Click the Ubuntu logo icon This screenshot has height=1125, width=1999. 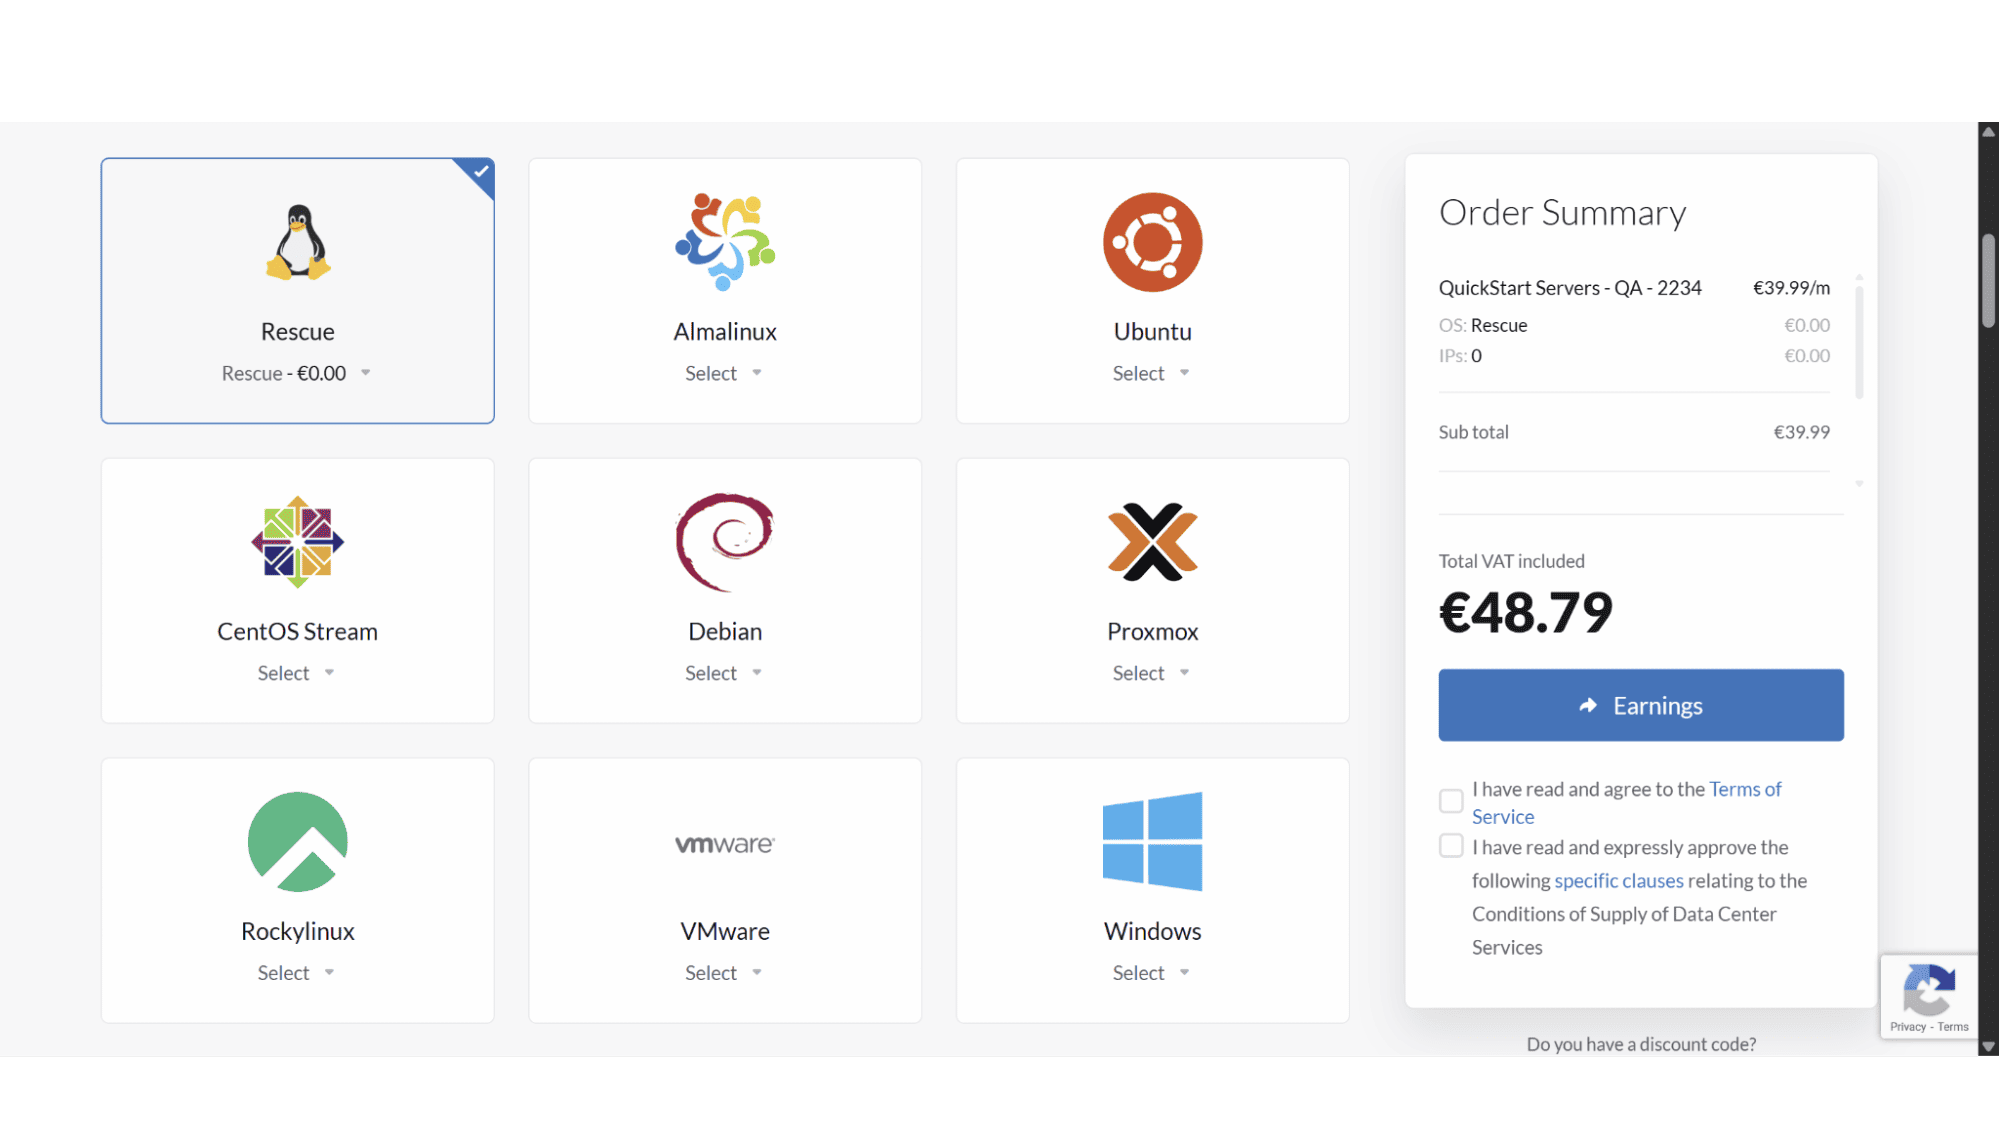(1152, 242)
